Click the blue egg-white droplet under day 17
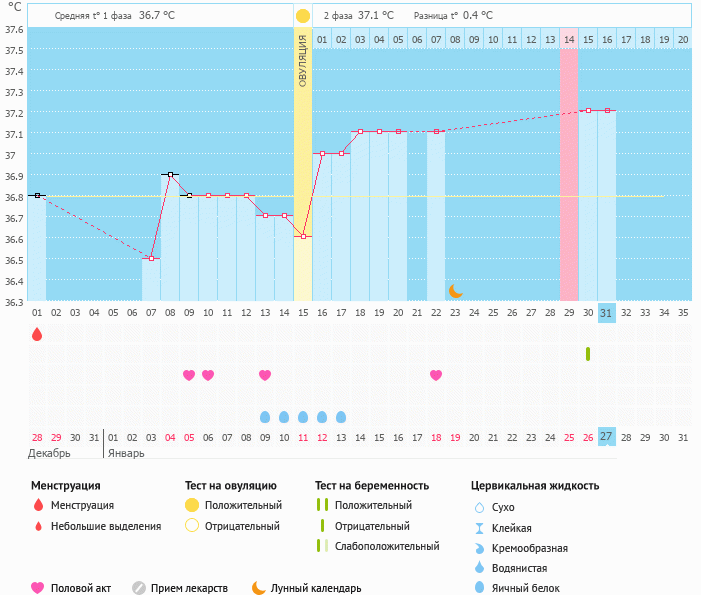This screenshot has width=701, height=595. [341, 416]
